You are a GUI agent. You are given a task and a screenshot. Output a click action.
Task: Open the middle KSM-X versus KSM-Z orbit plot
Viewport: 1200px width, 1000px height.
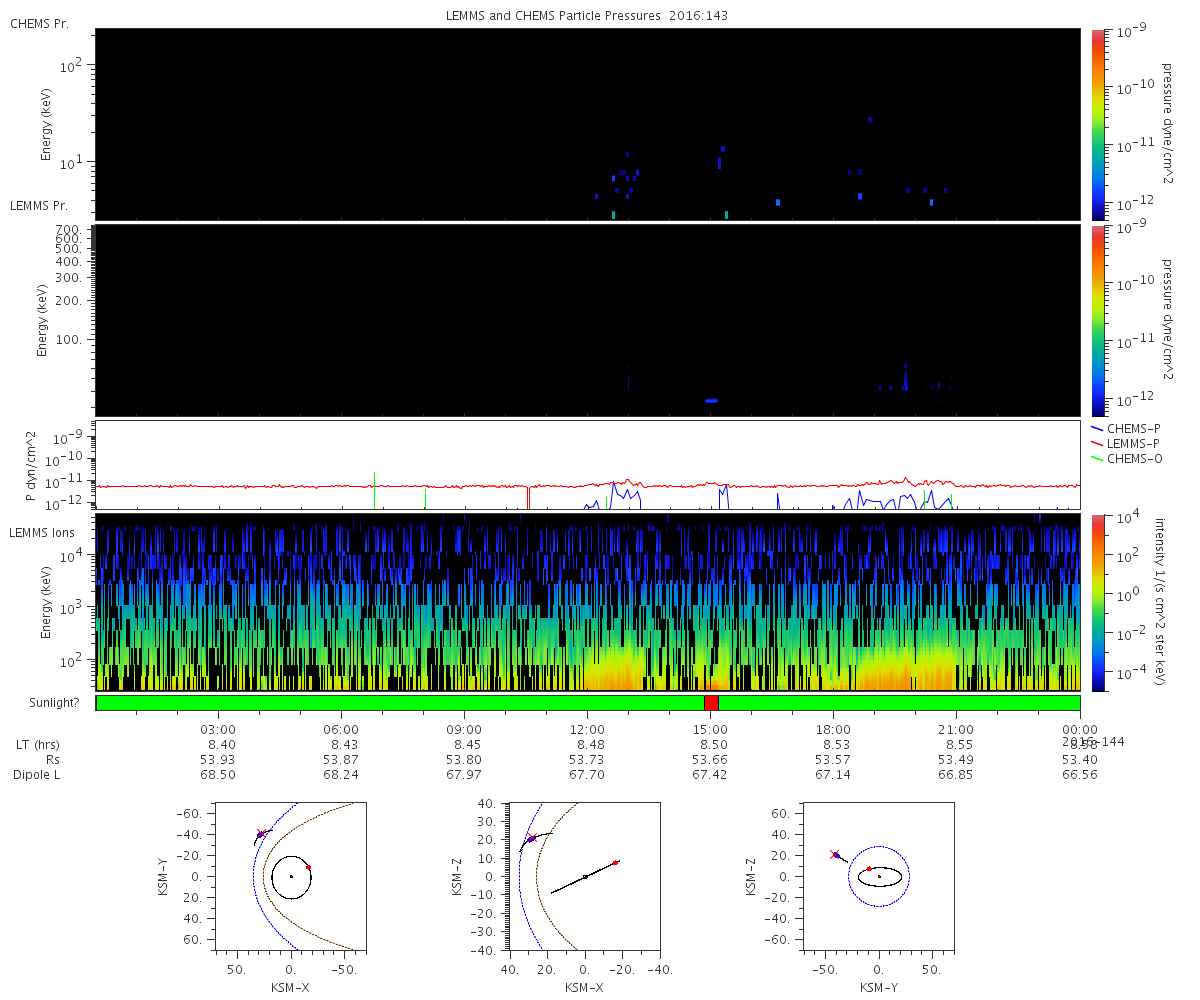coord(585,875)
